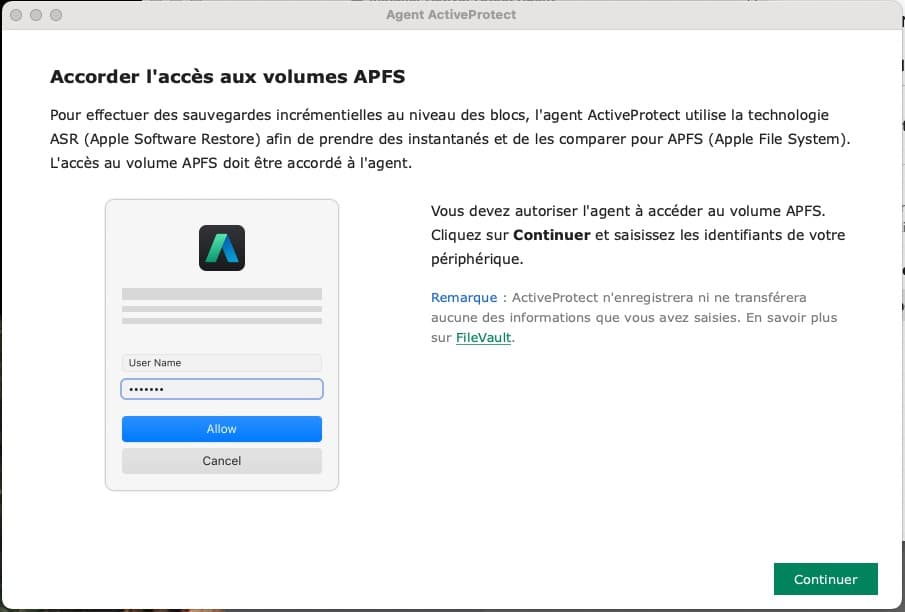Close the Agent ActiveProtect window

[x=17, y=16]
